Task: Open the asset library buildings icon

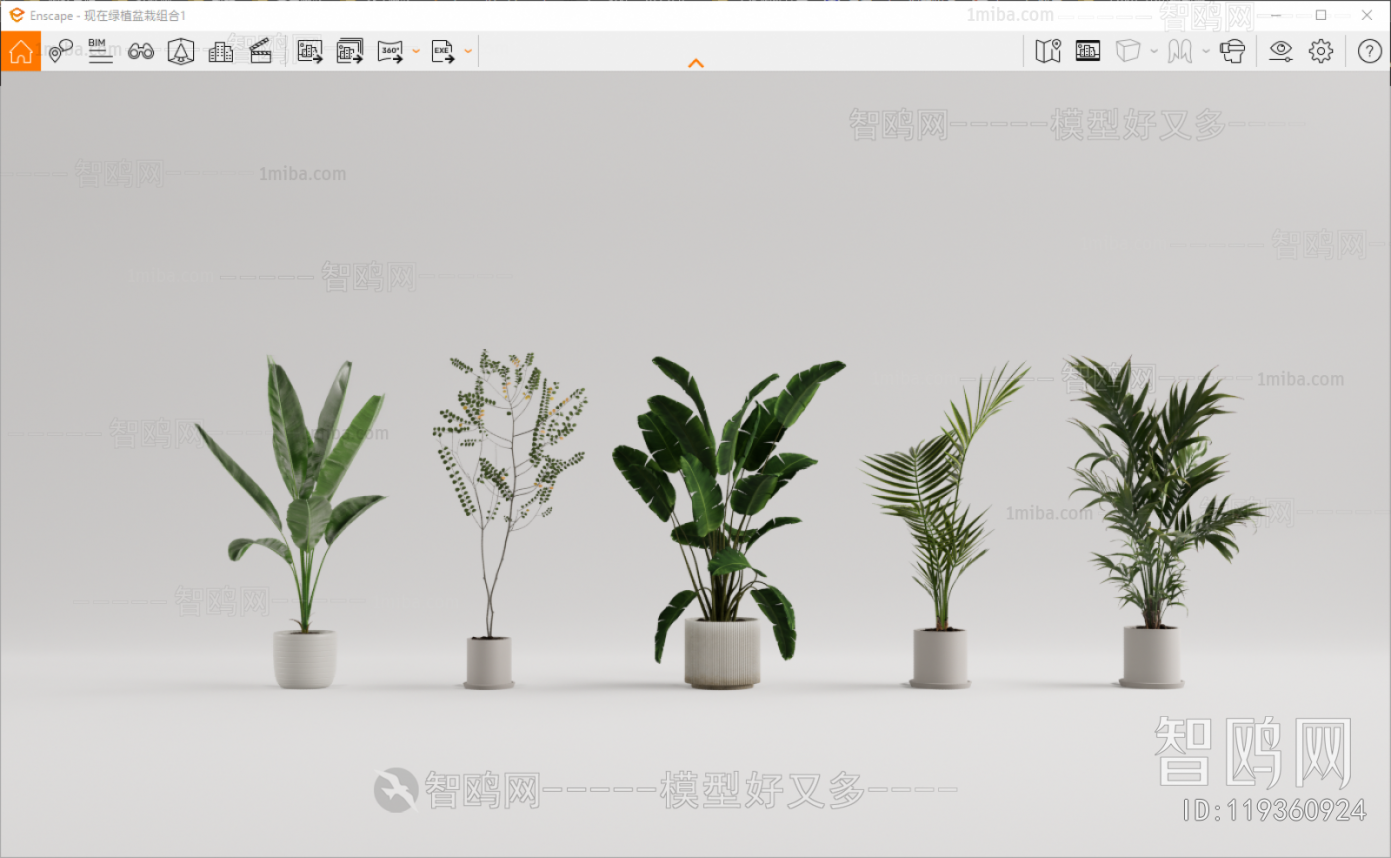Action: coord(221,51)
